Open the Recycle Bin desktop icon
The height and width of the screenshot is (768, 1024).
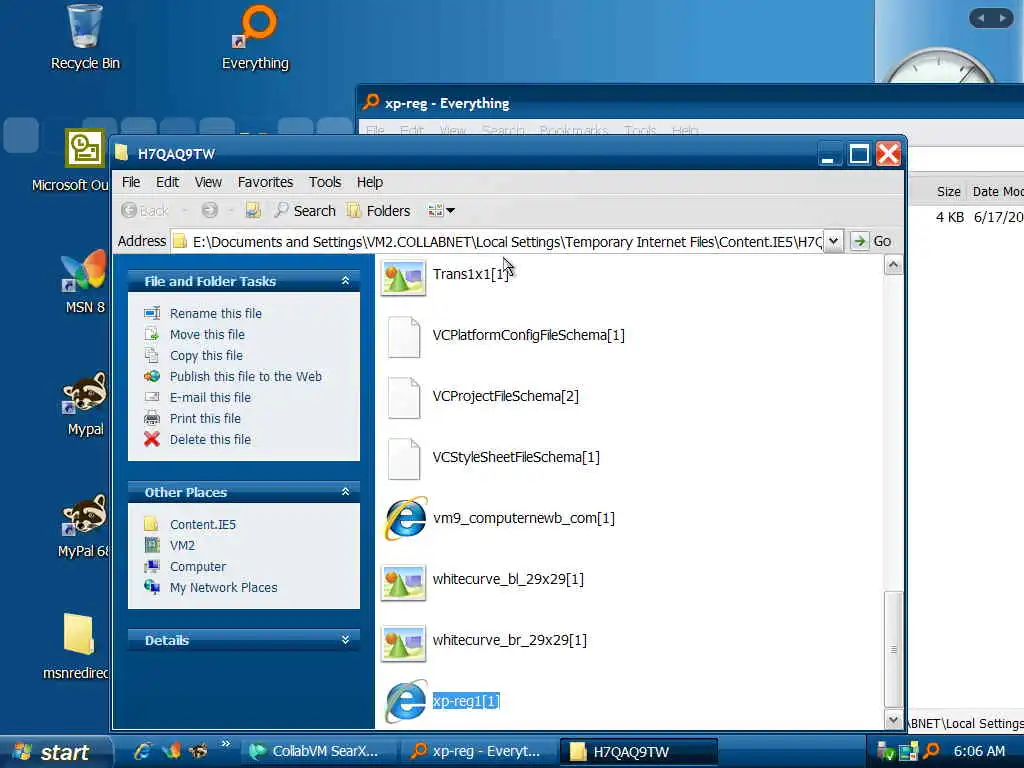tap(85, 36)
